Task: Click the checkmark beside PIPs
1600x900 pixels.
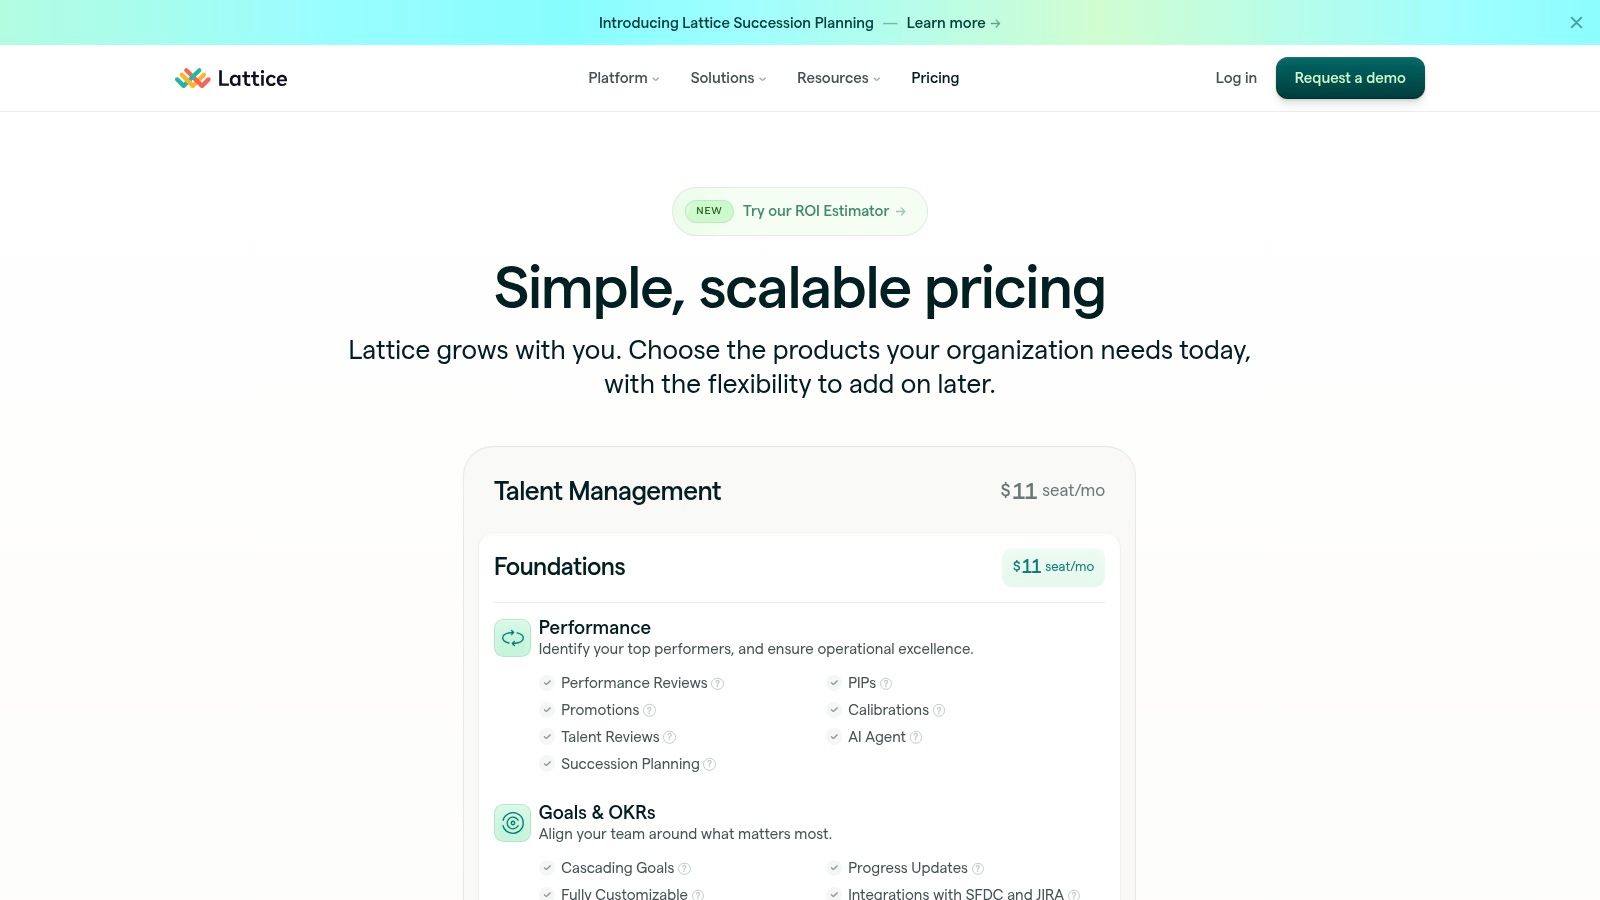Action: coord(834,683)
